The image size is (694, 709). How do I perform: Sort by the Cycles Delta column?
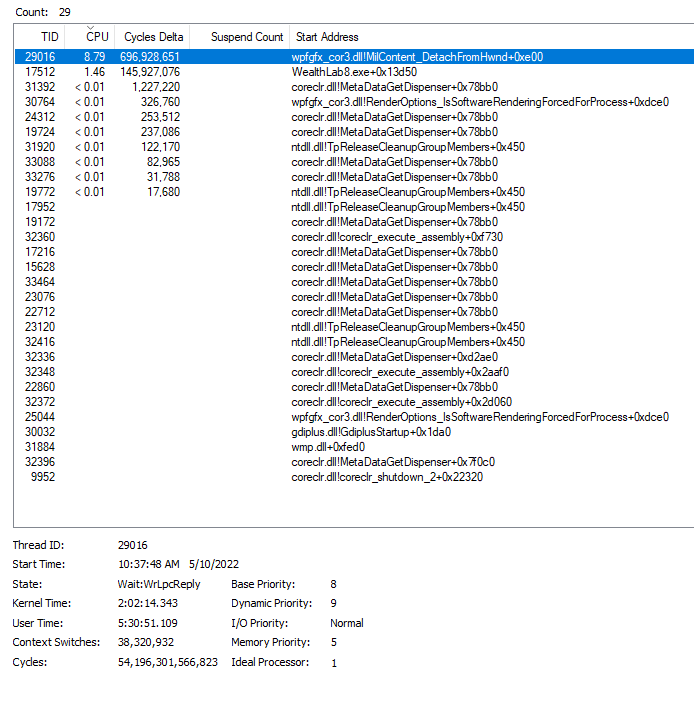pos(153,37)
